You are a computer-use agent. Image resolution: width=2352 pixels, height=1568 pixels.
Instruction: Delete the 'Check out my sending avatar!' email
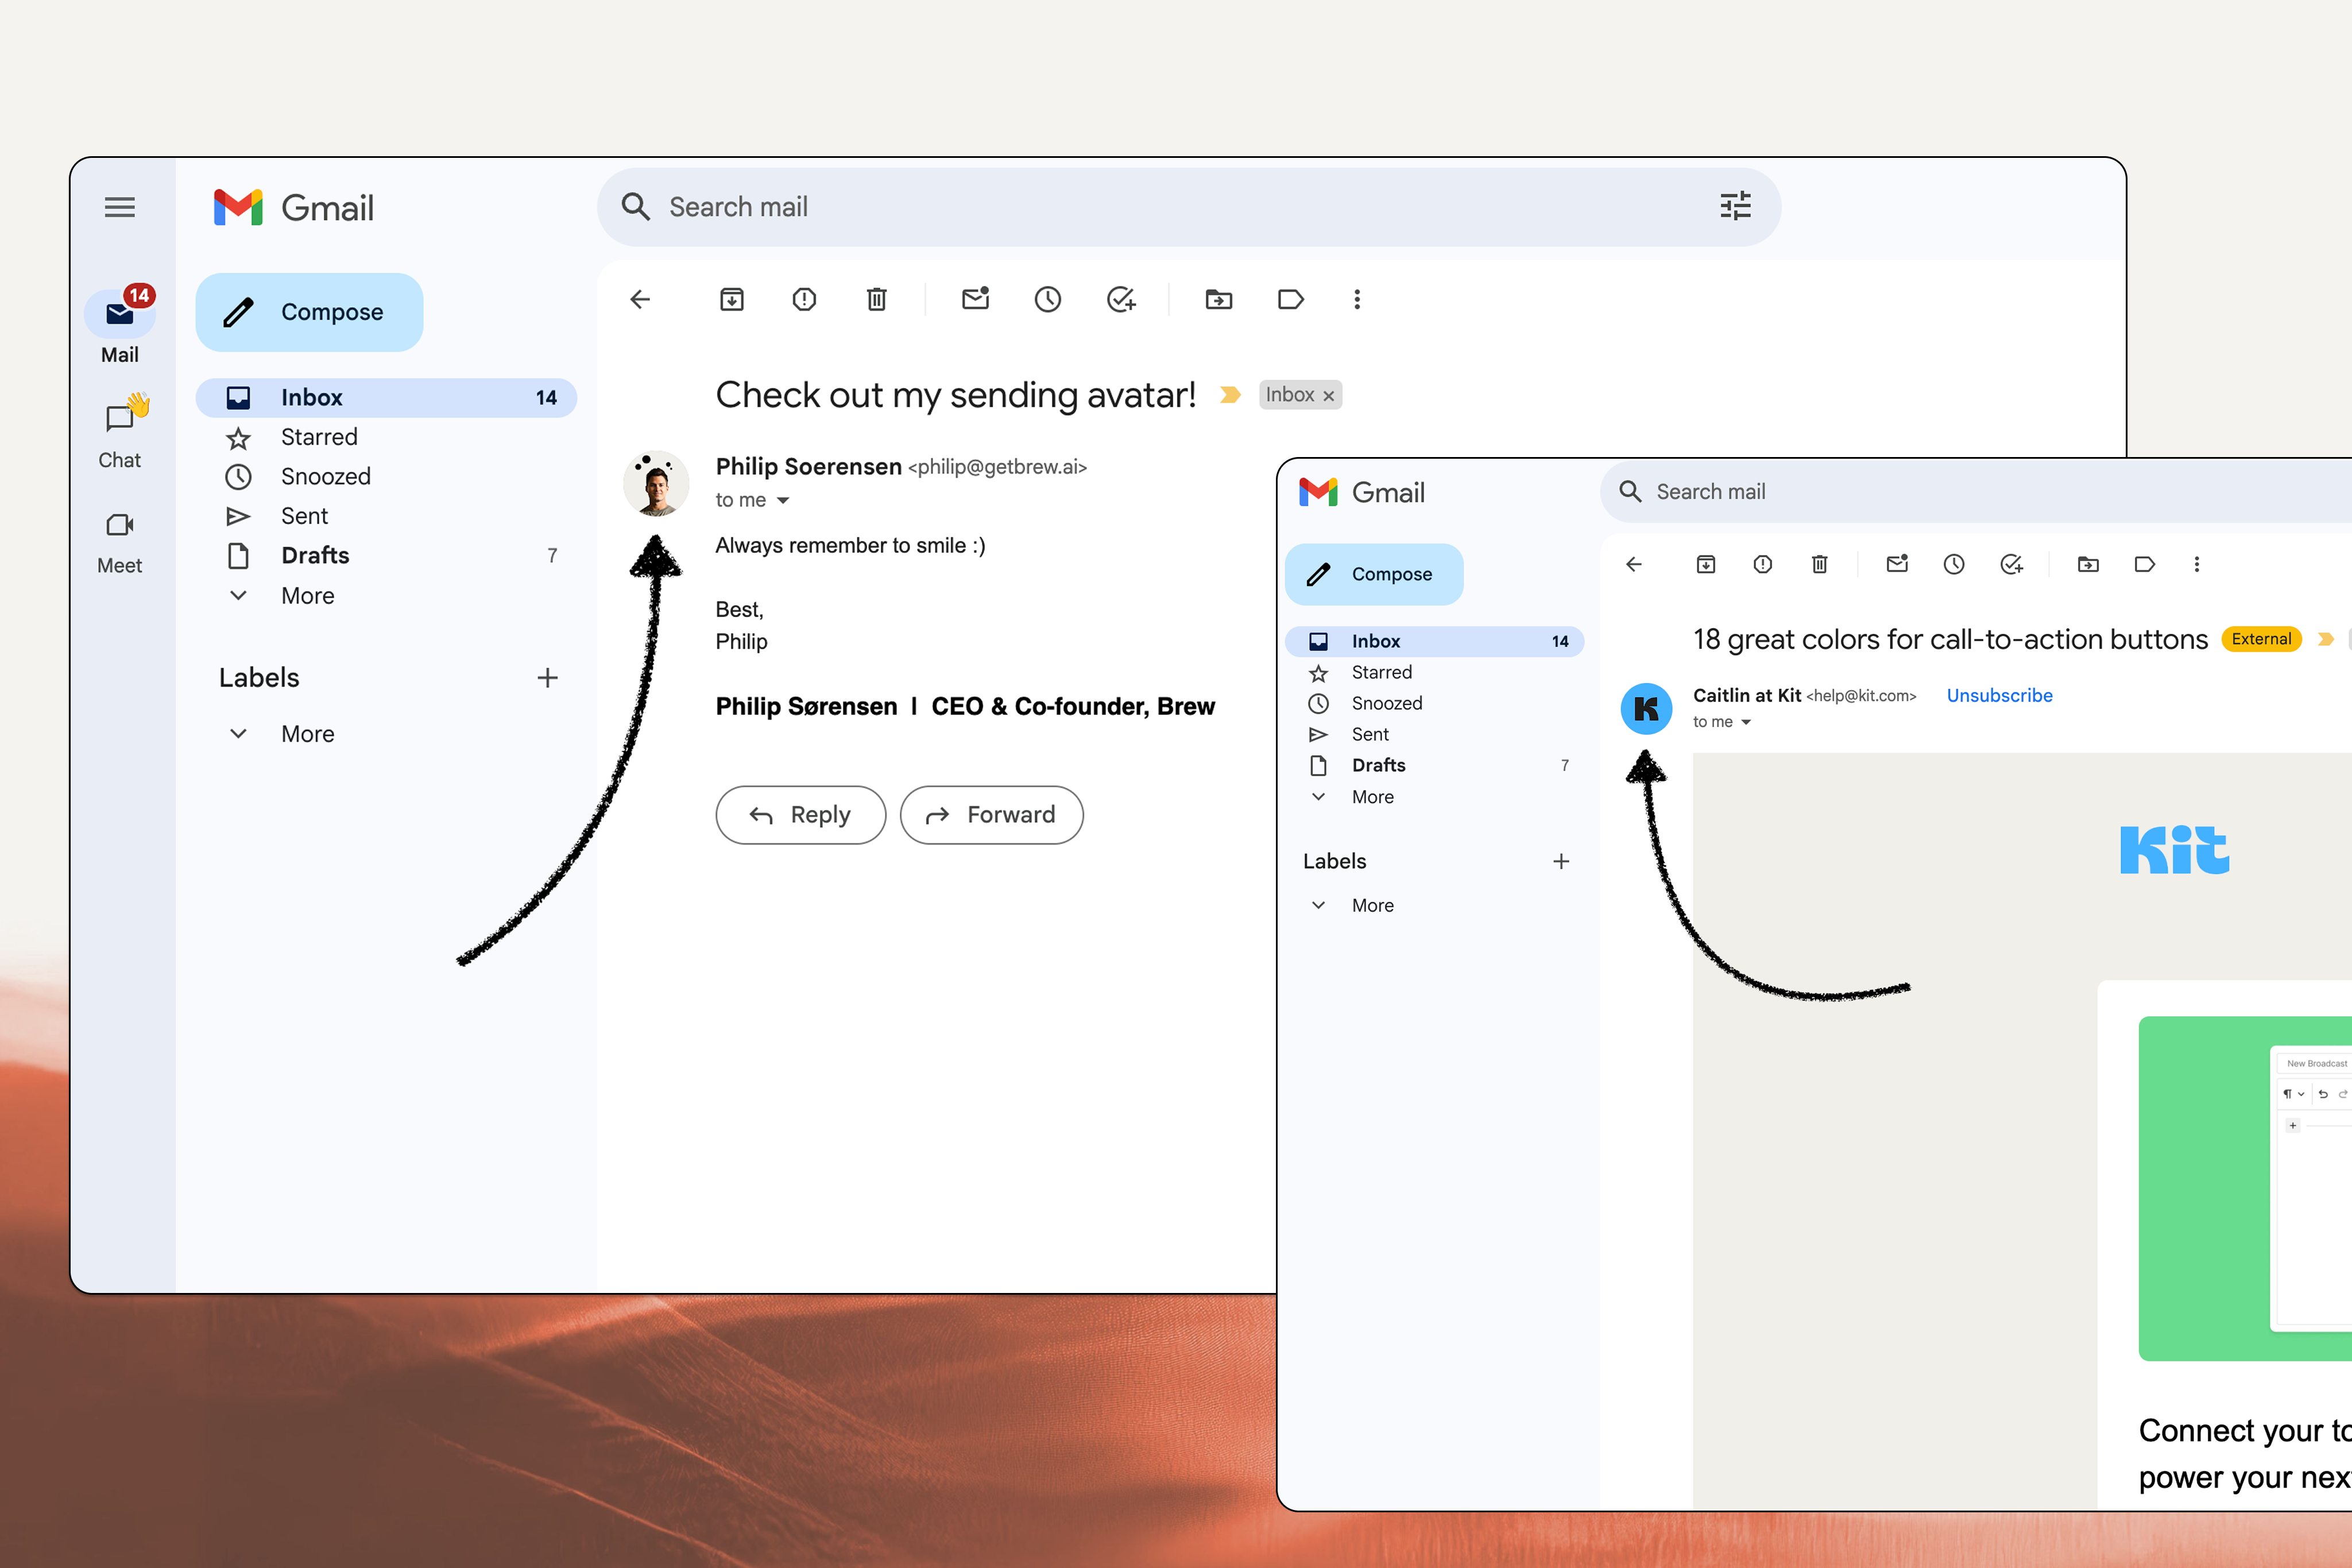tap(876, 299)
